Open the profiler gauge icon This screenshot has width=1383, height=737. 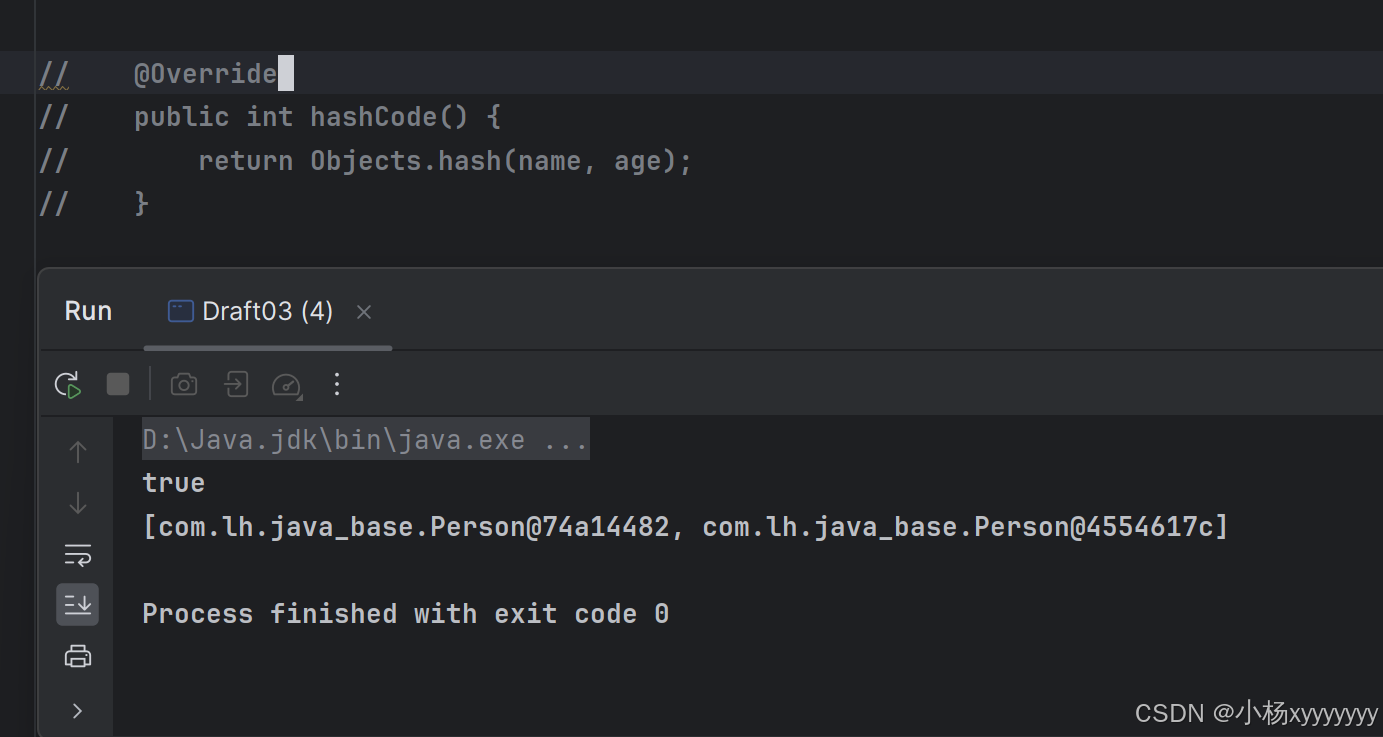[x=286, y=384]
